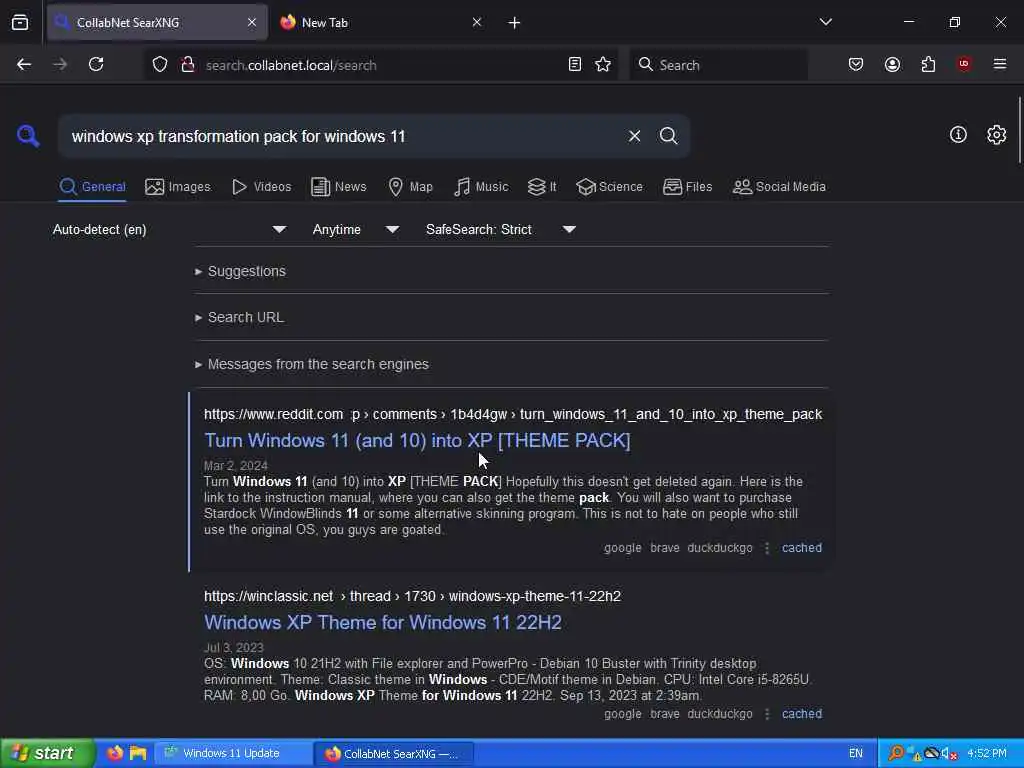1024x768 pixels.
Task: Launch Firefox from quick launch bar
Action: [115, 753]
